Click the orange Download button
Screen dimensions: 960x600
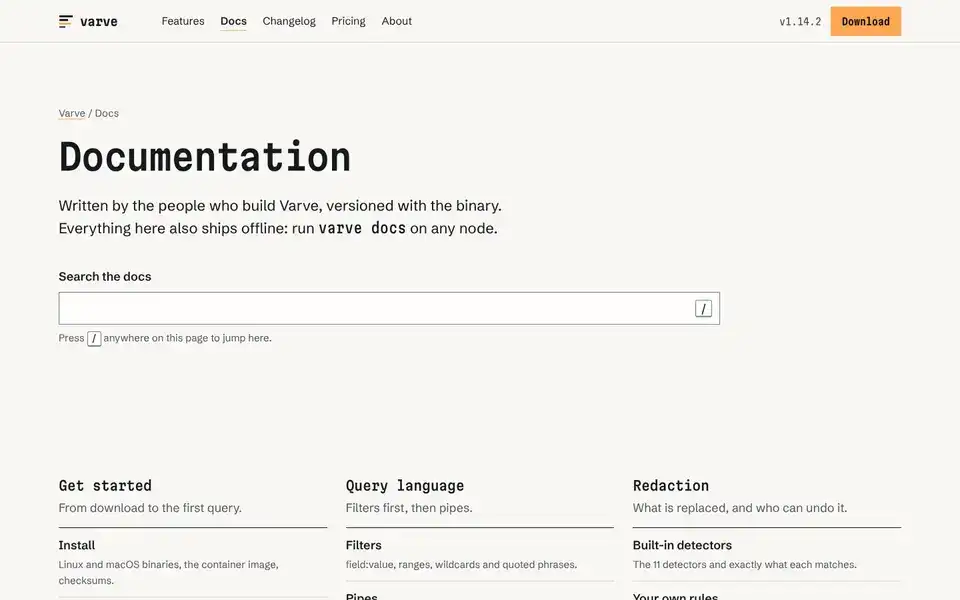866,21
